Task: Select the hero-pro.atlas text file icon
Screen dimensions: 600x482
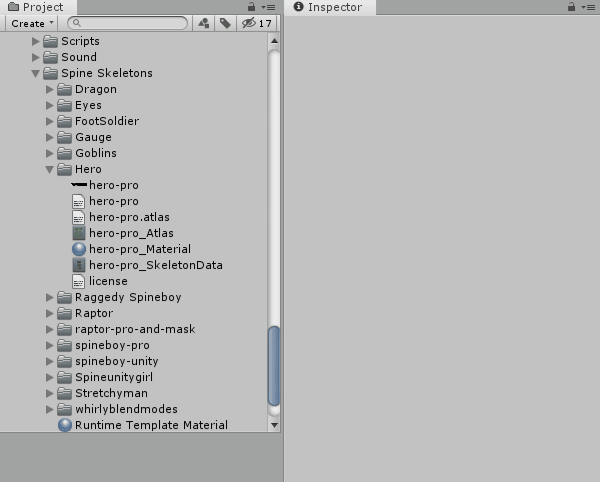Action: pyautogui.click(x=79, y=217)
